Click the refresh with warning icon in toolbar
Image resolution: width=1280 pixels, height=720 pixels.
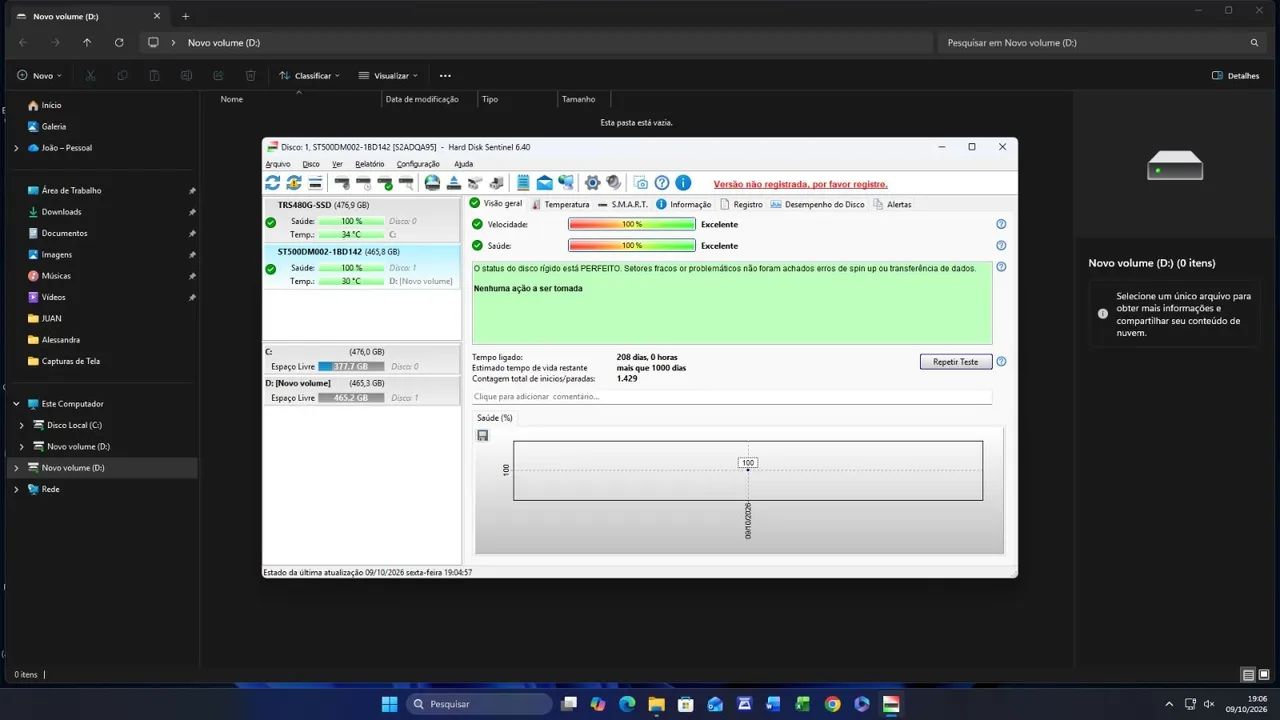(293, 183)
